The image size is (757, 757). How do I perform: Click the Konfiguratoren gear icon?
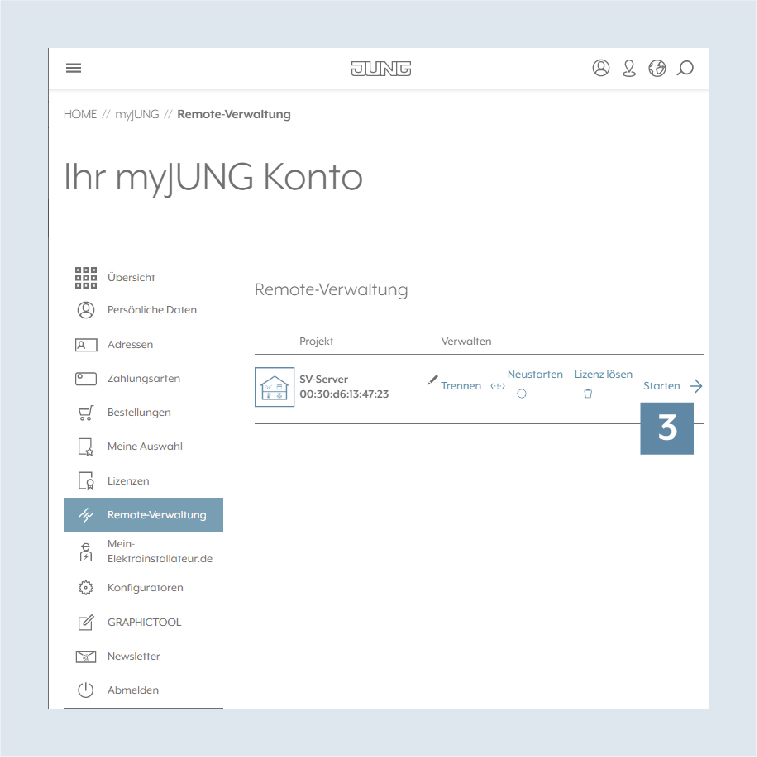click(x=86, y=588)
